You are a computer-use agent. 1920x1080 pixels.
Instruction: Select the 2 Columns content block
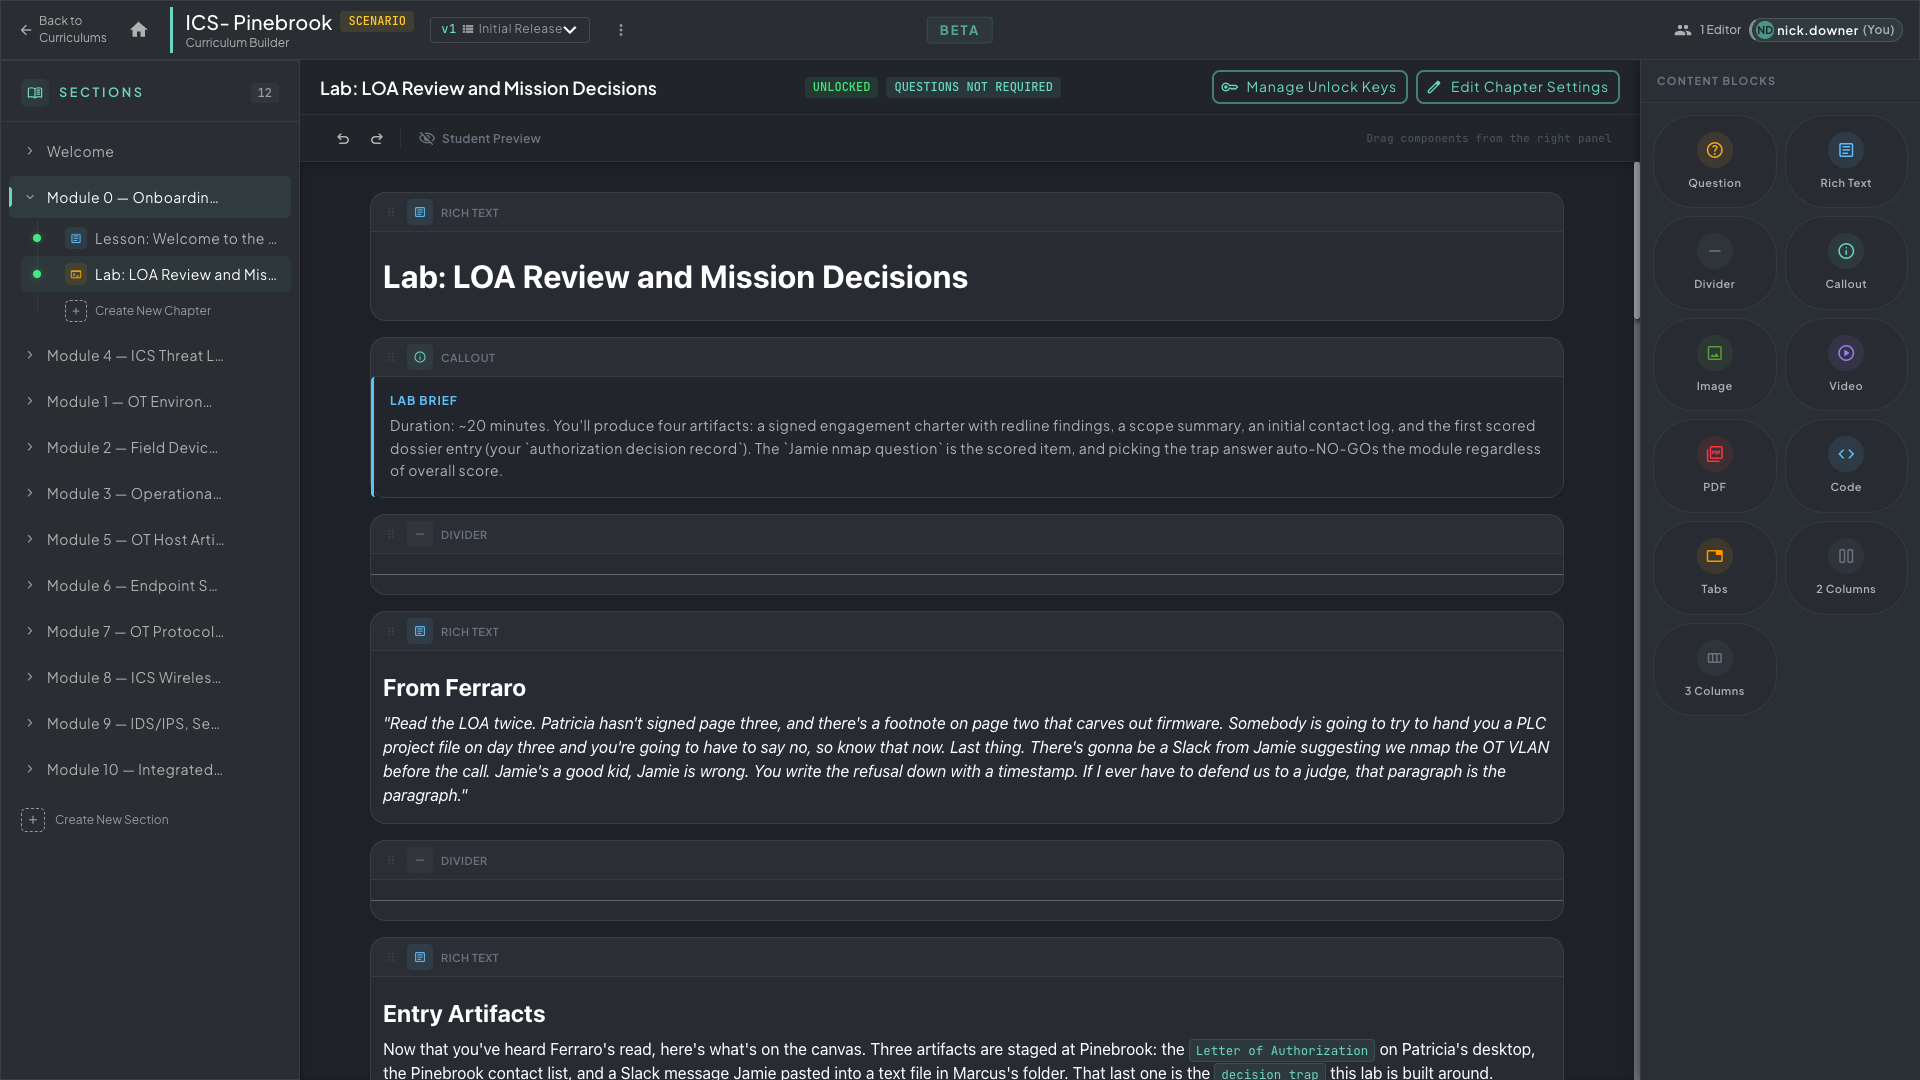pos(1845,568)
